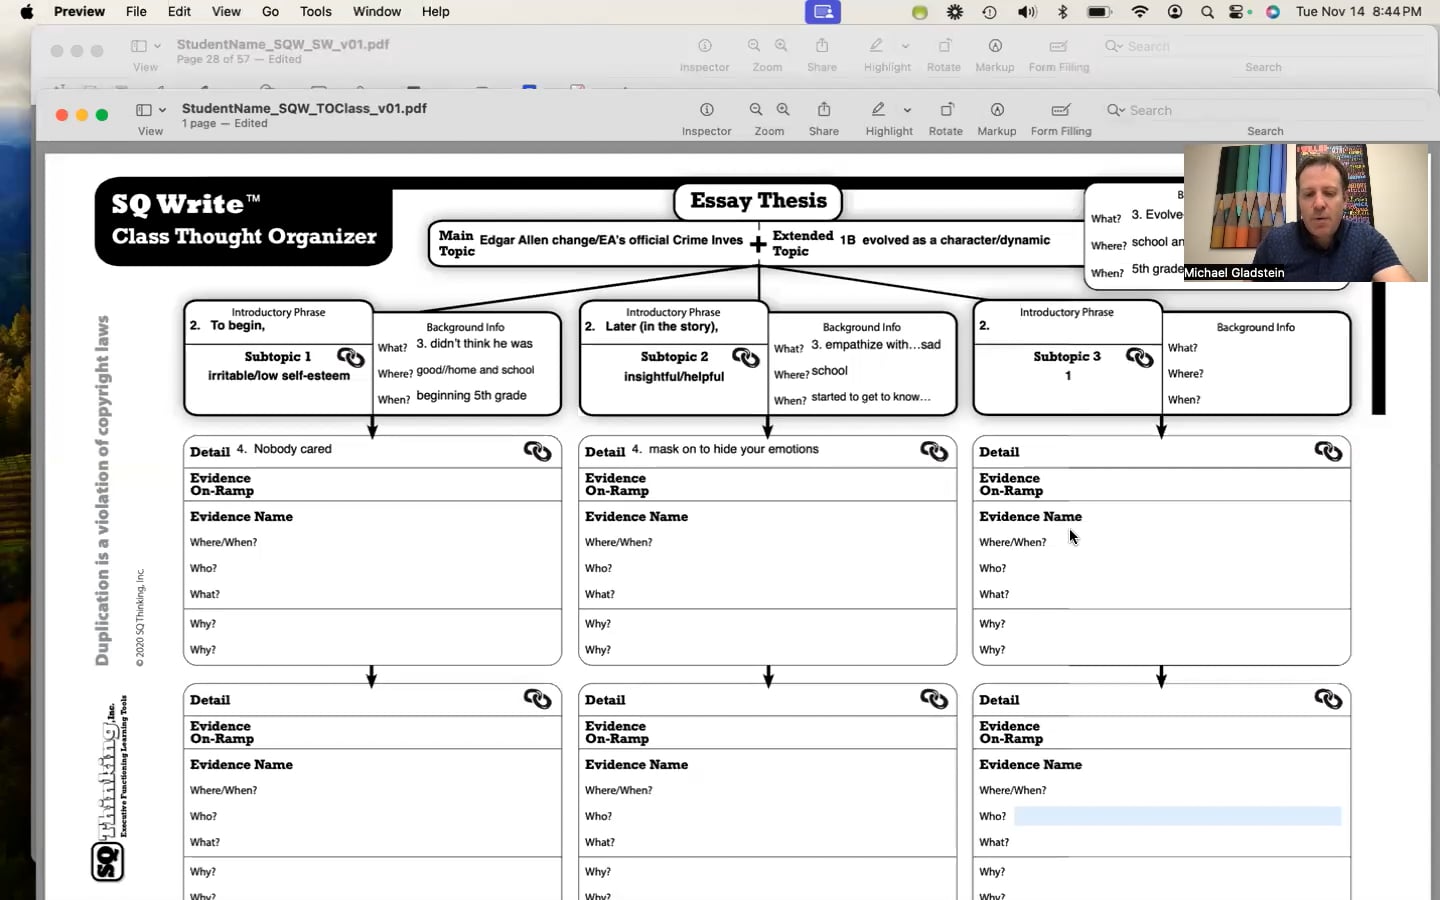Open the Highlight color dropdown arrow
The width and height of the screenshot is (1440, 900).
(x=907, y=110)
